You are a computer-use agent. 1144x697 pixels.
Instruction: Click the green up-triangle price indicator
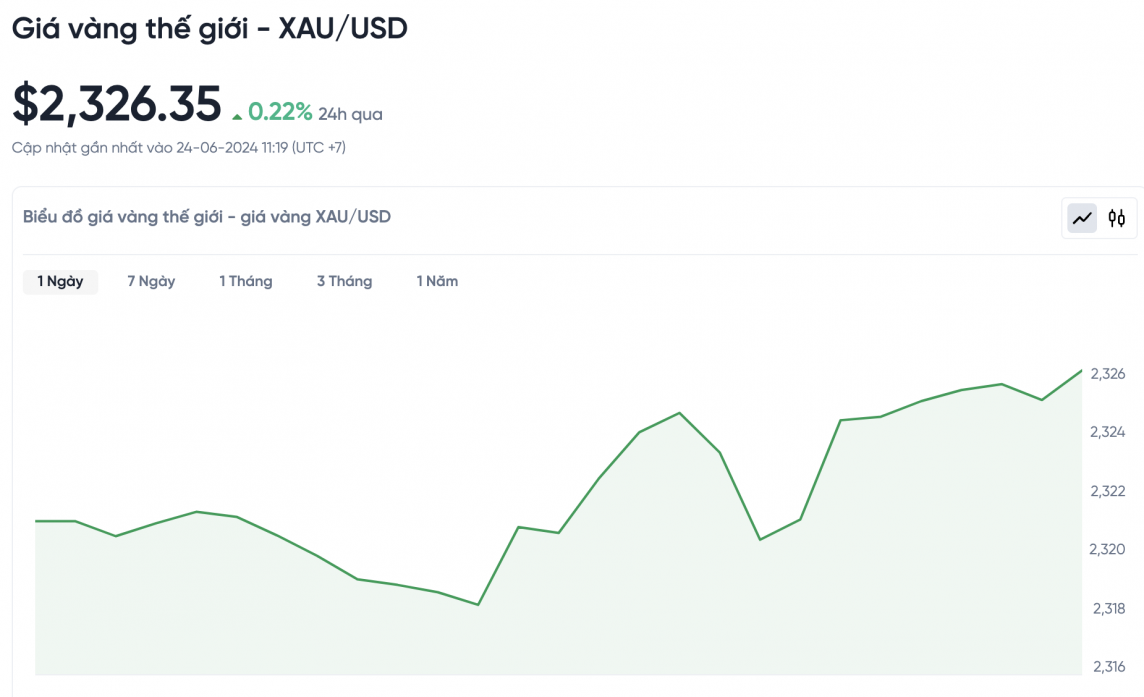point(237,116)
